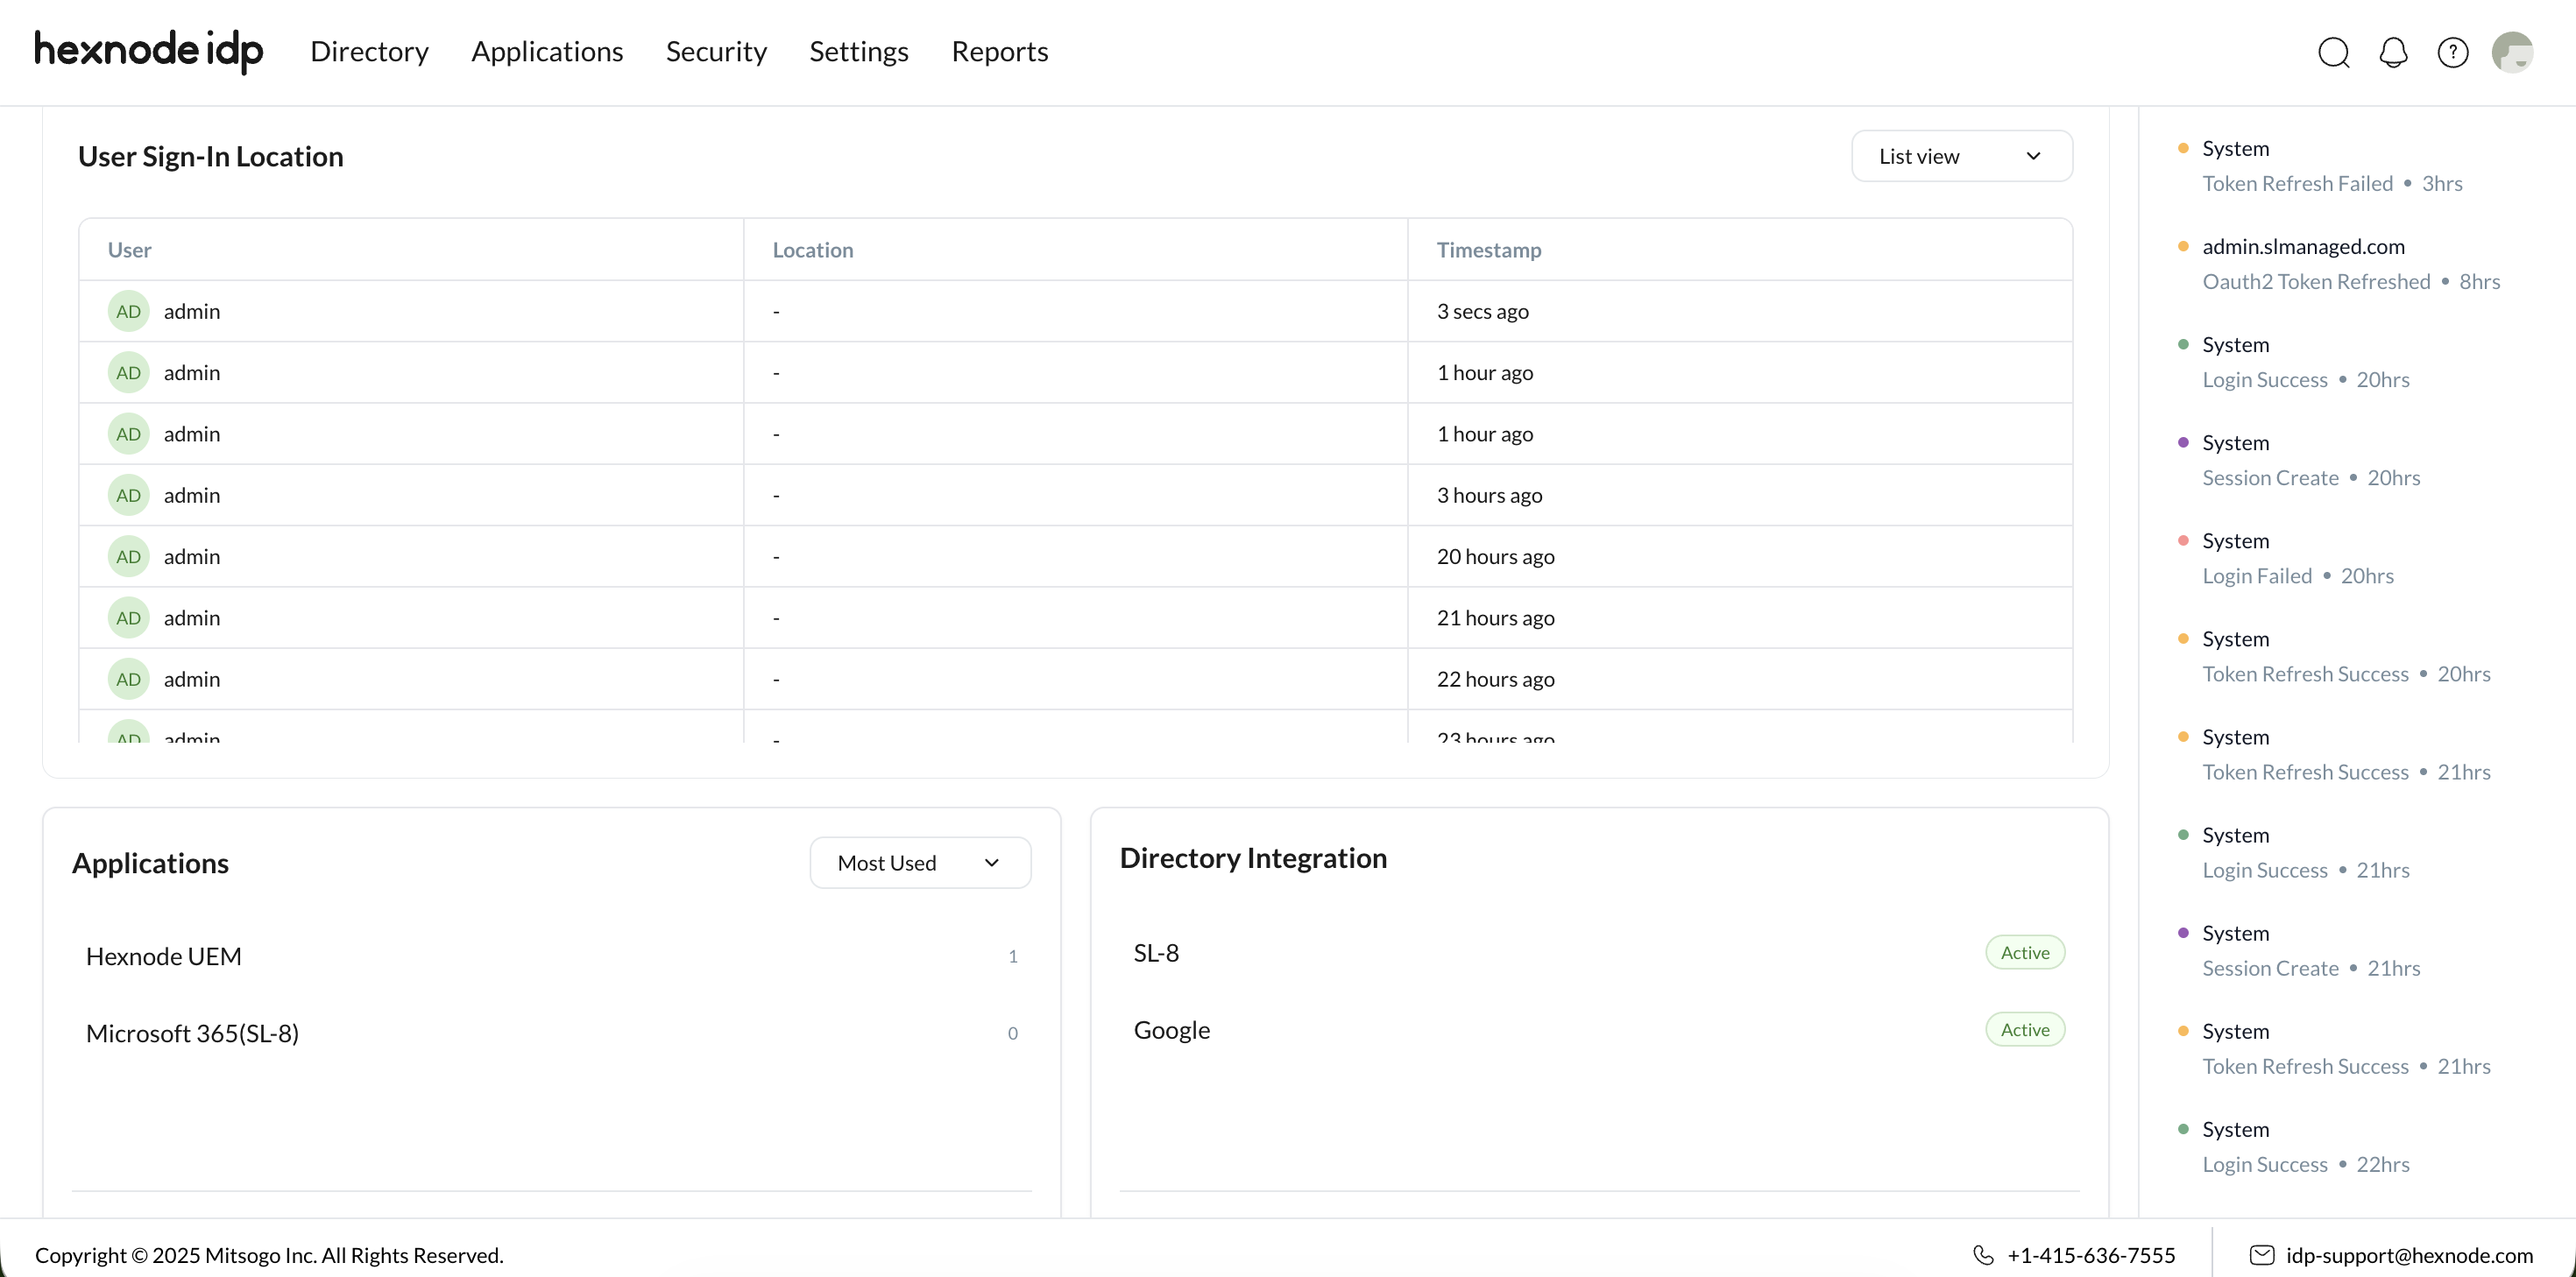Click the Session Create 21hrs event
The image size is (2576, 1277).
(2311, 968)
